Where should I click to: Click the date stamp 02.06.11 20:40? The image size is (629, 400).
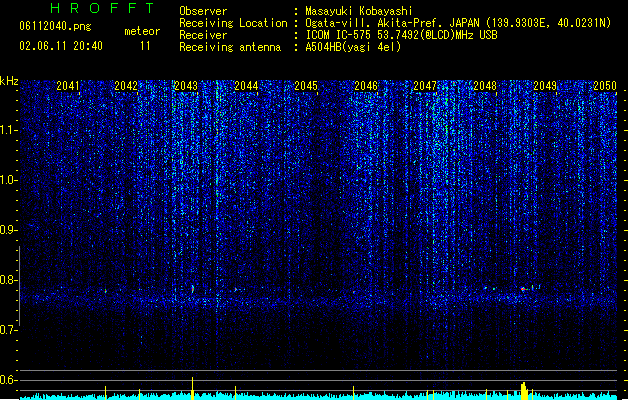pos(61,46)
